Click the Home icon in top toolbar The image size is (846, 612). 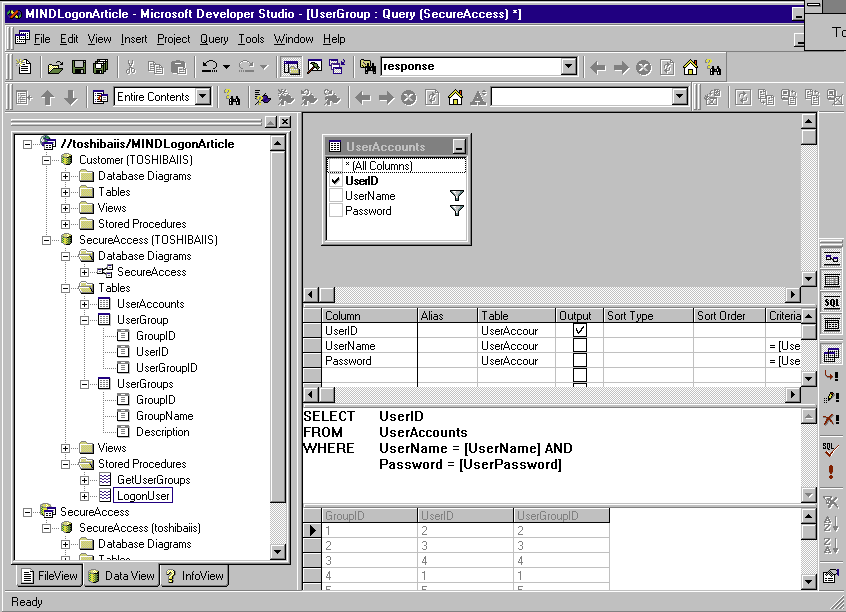tap(690, 67)
